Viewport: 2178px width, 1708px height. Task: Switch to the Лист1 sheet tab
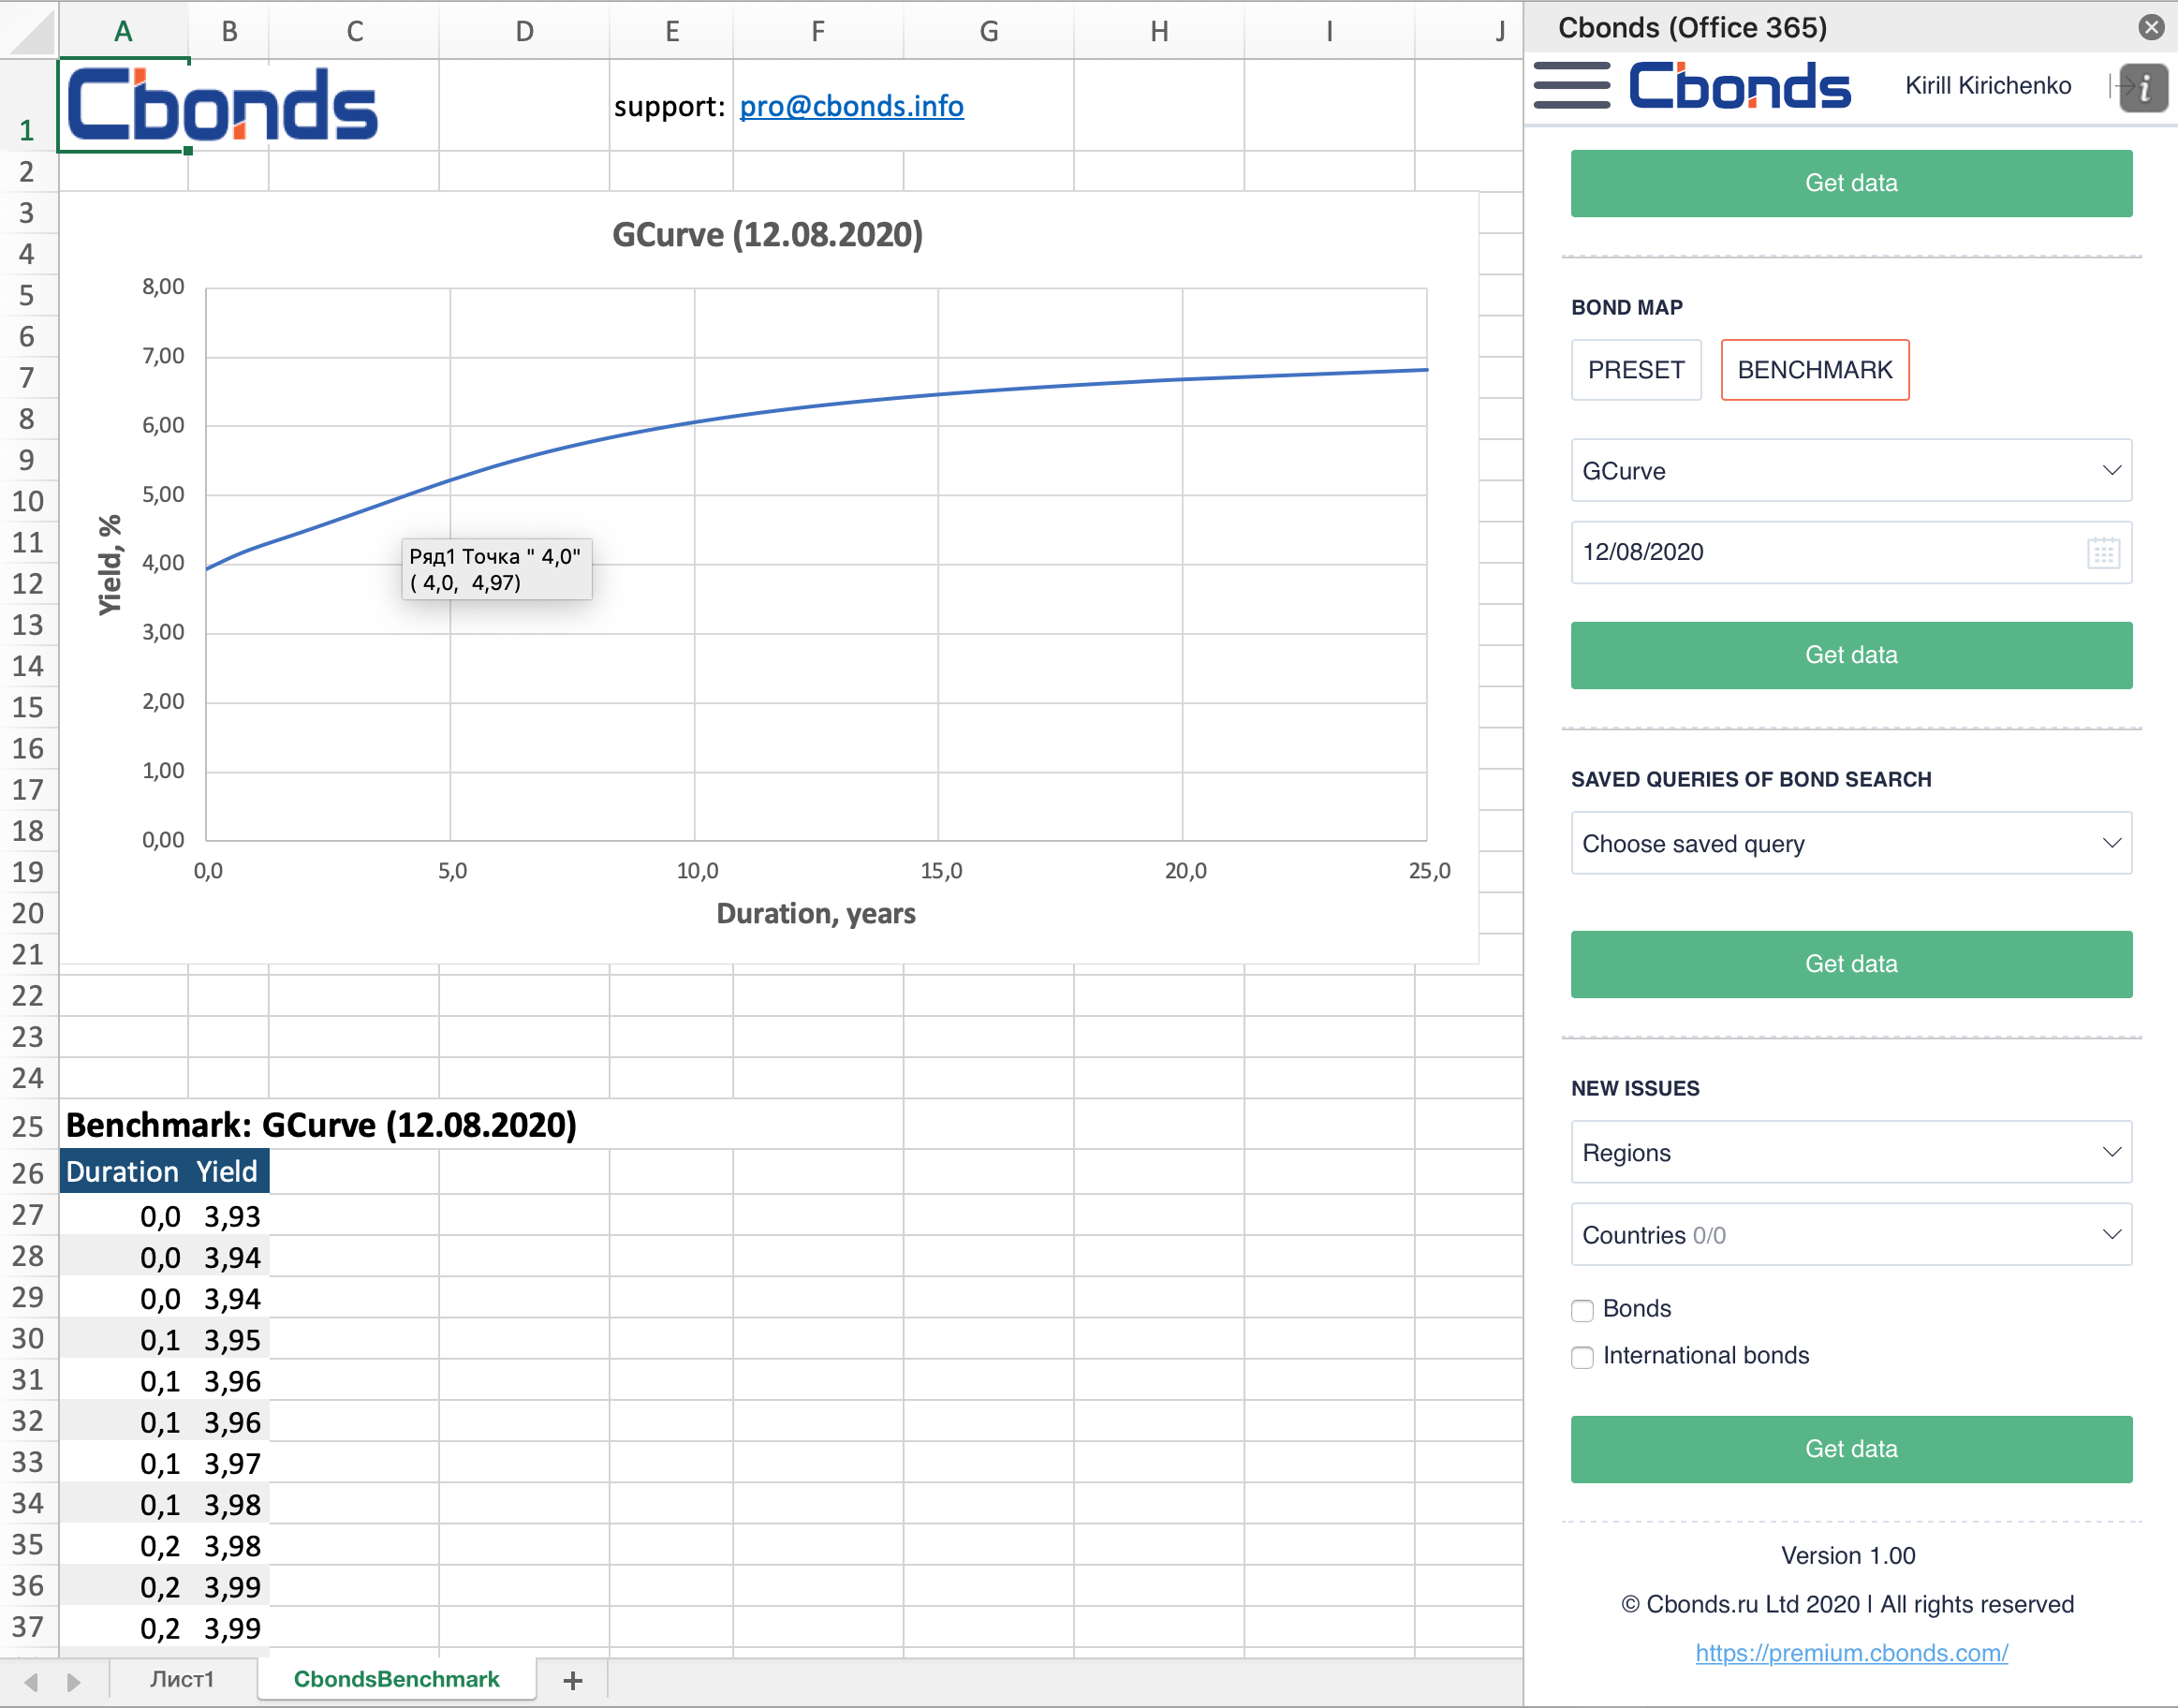tap(182, 1679)
